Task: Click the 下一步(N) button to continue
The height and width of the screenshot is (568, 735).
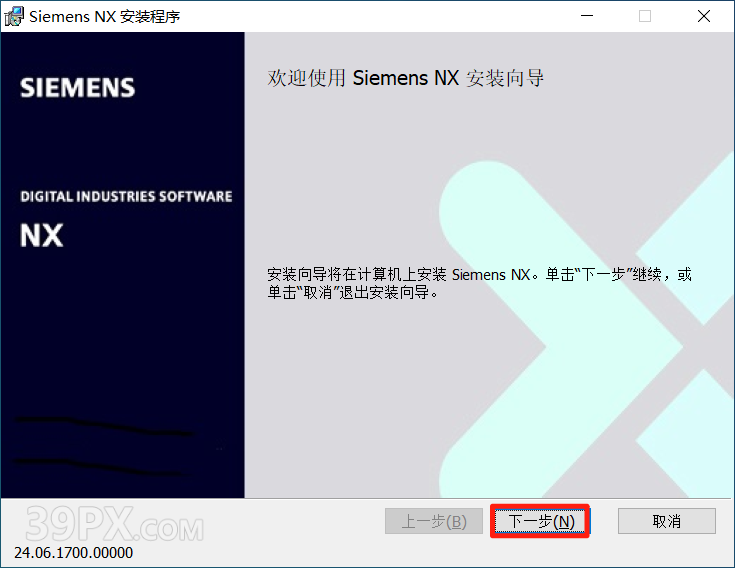Action: 540,521
